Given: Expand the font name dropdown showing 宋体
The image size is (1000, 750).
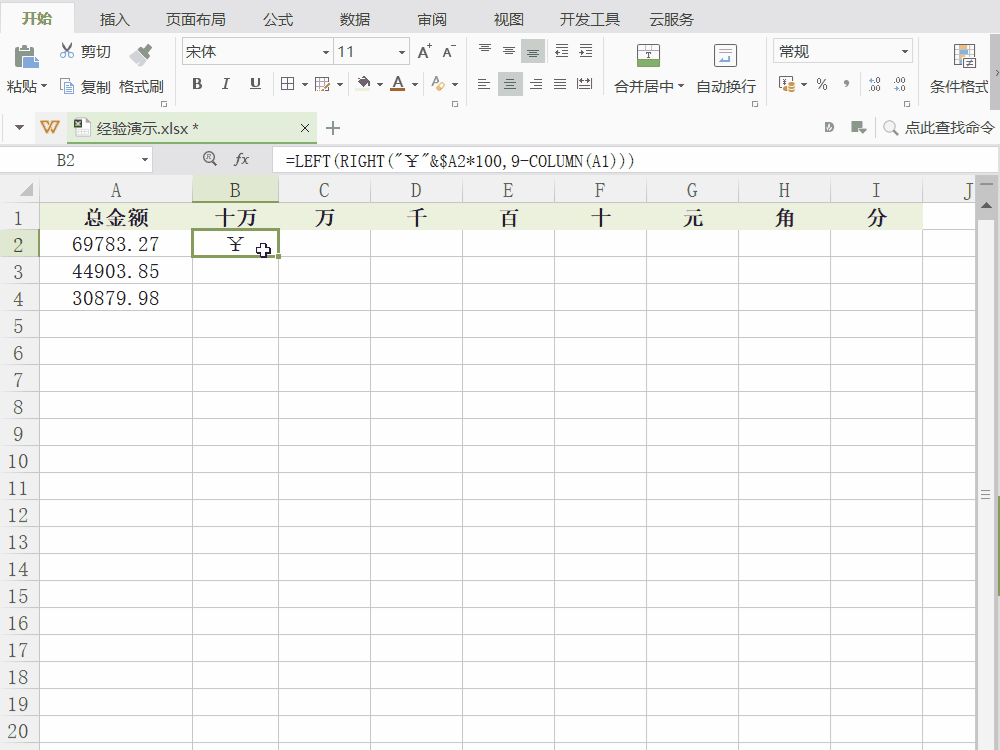Looking at the screenshot, I should pyautogui.click(x=326, y=52).
